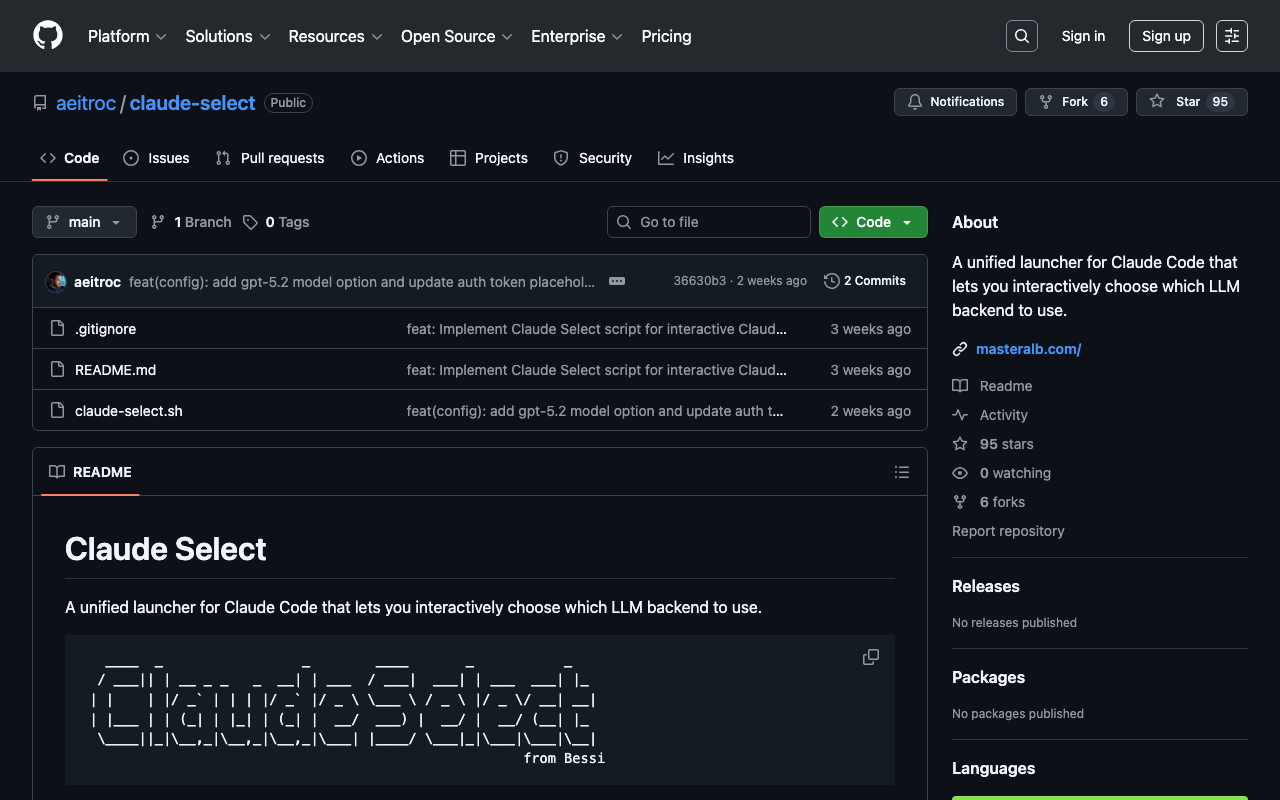This screenshot has height=800, width=1280.
Task: Switch to the Issues tab
Action: click(x=156, y=158)
